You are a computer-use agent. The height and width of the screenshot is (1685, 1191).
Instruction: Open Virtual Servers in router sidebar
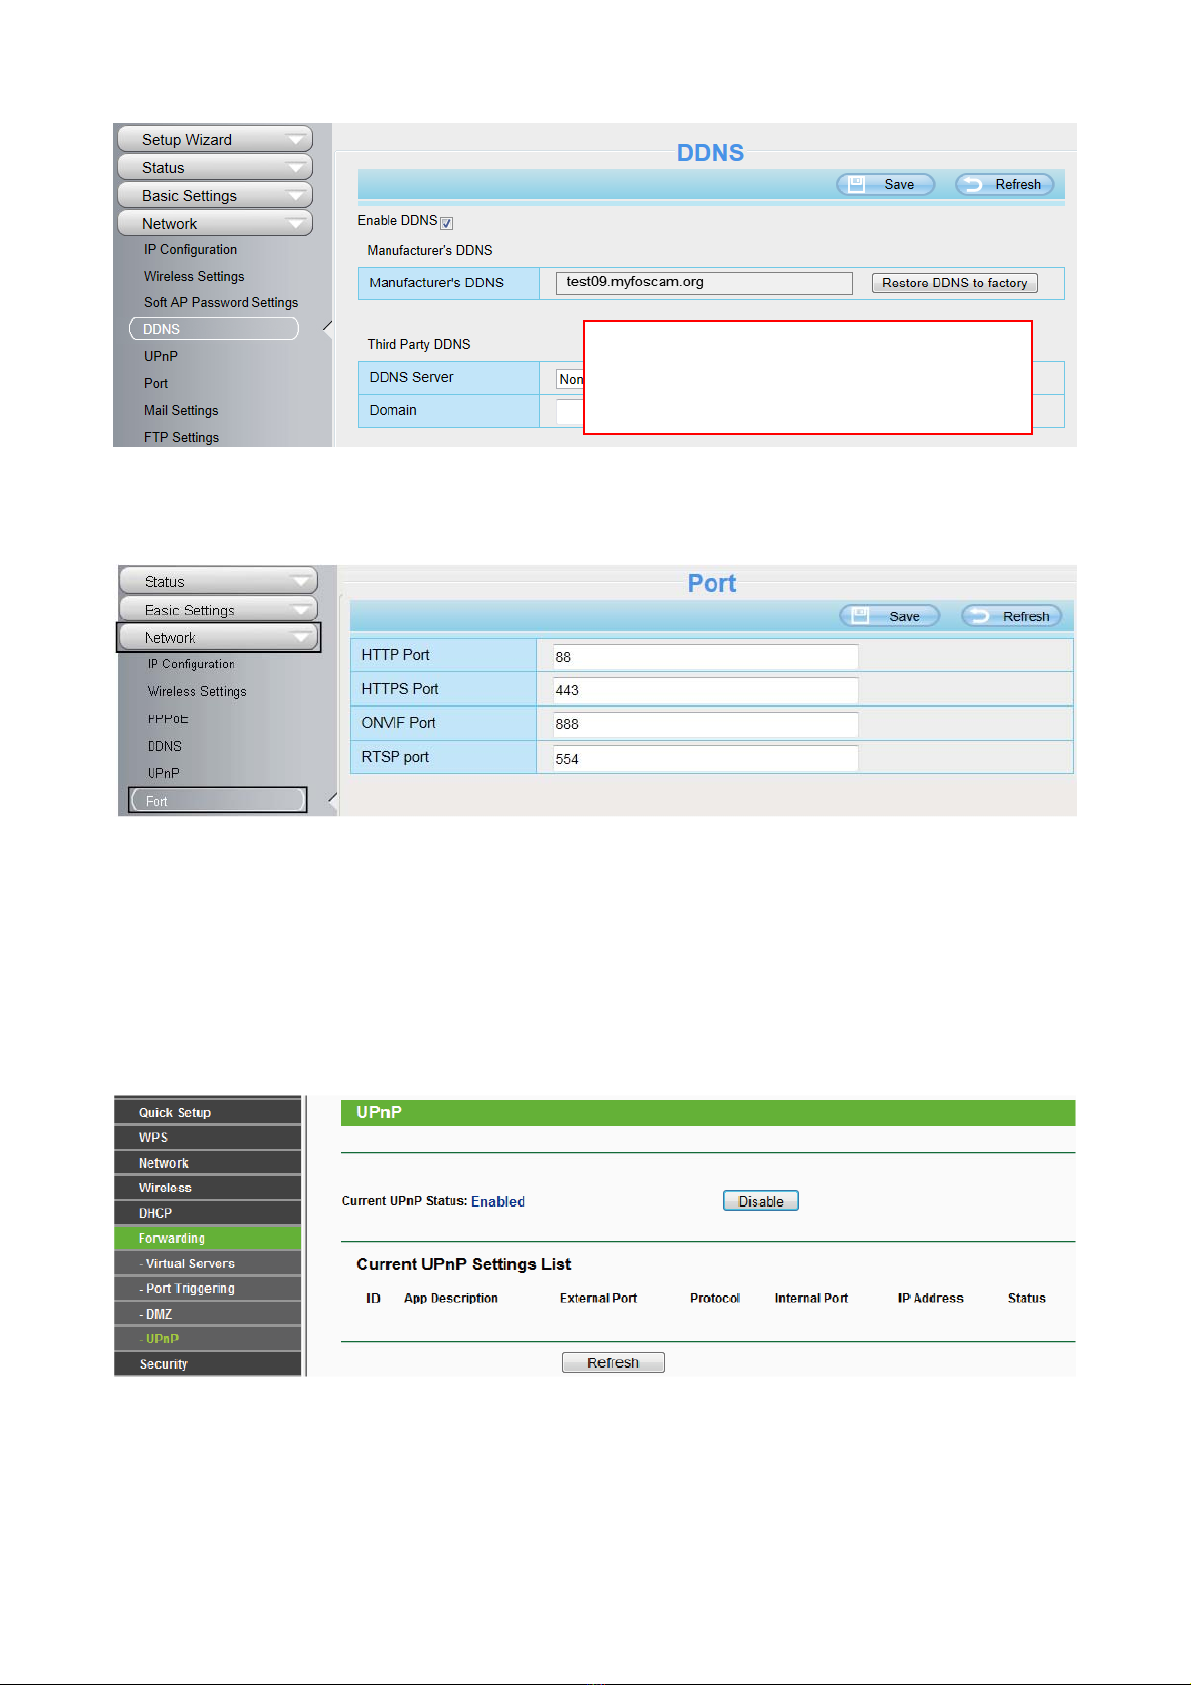coord(190,1264)
